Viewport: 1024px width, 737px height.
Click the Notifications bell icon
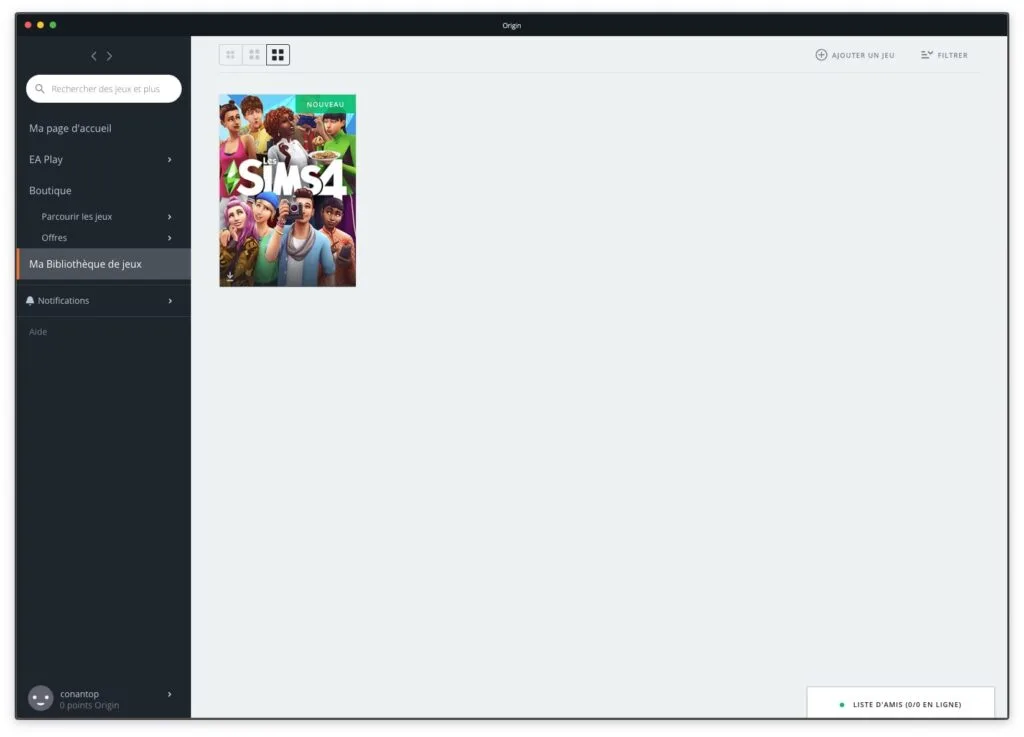click(x=30, y=301)
